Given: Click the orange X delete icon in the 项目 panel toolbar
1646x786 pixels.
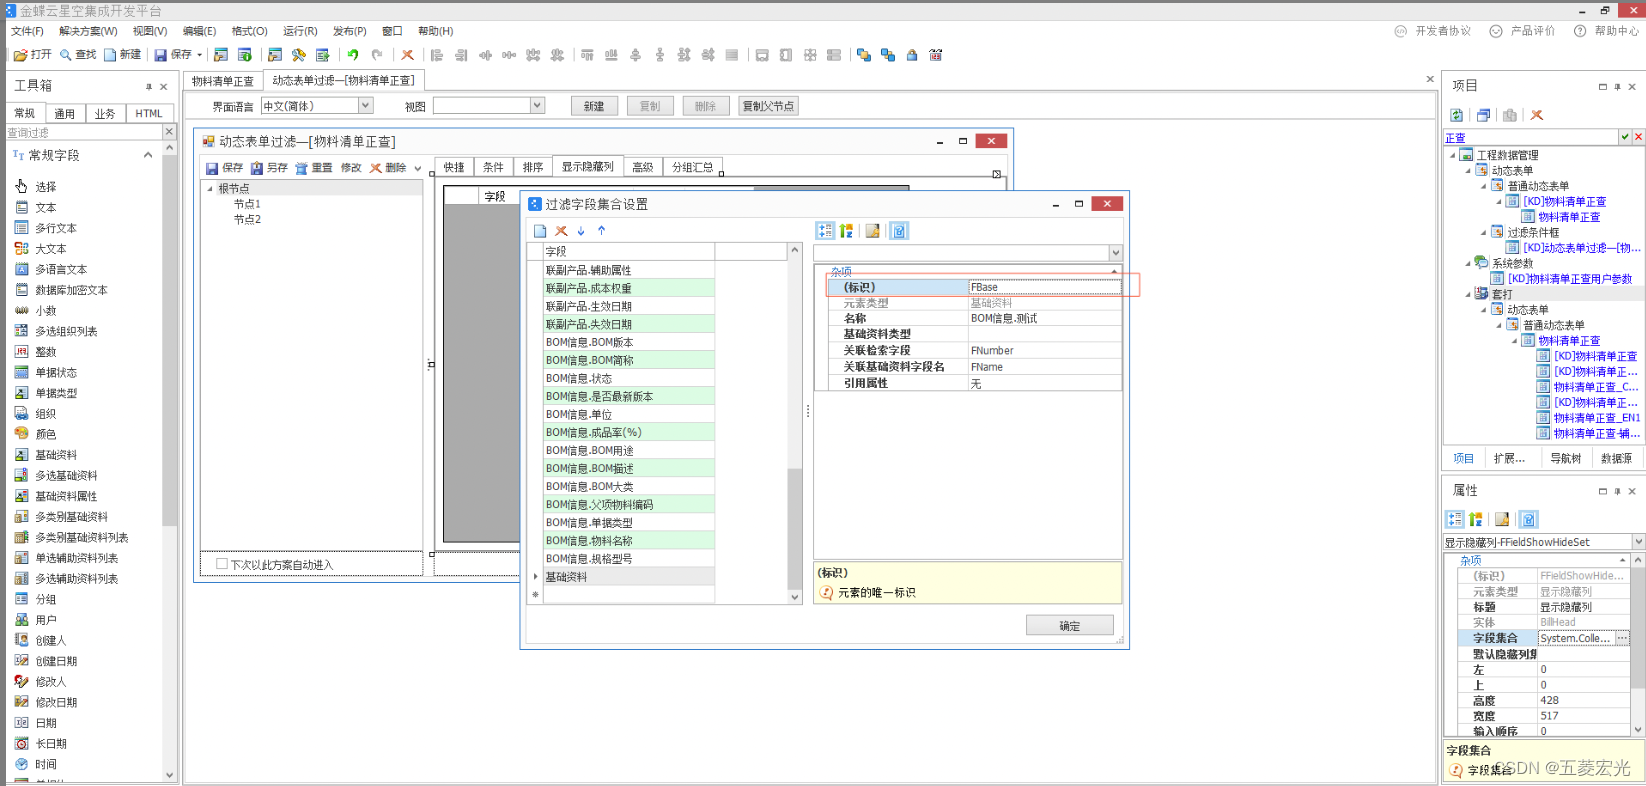Looking at the screenshot, I should tap(1537, 115).
